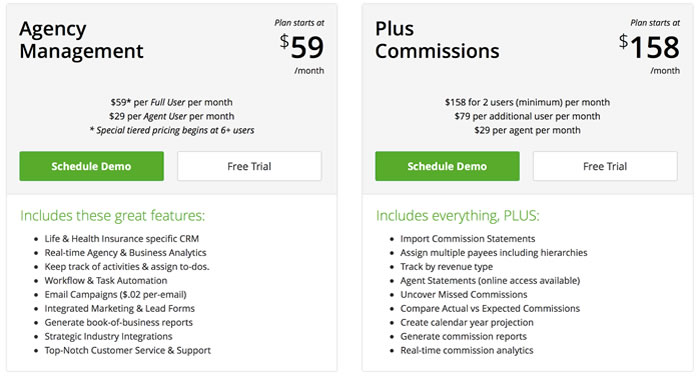This screenshot has height=376, width=700.
Task: Click 'Import Commission Statements' feature
Action: [x=467, y=239]
